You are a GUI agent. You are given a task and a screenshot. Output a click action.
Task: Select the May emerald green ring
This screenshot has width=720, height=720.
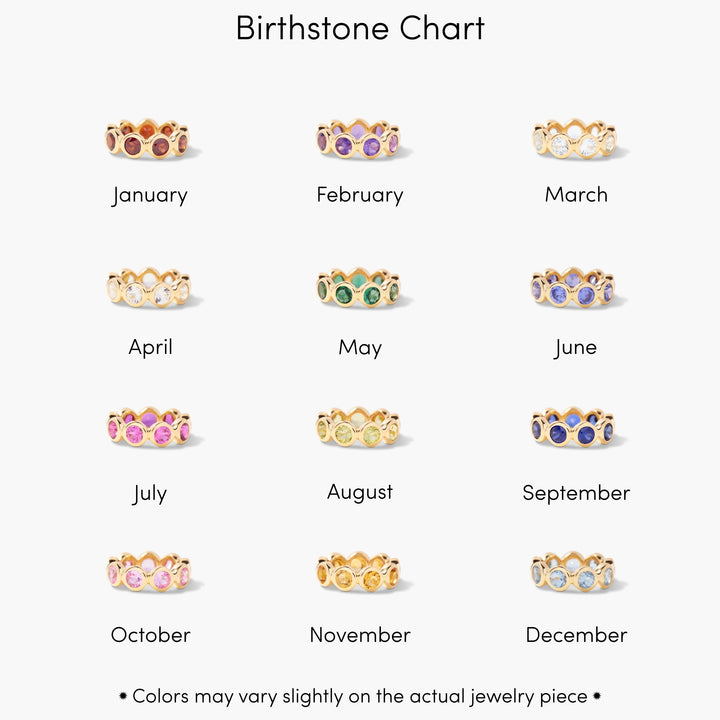(x=359, y=288)
